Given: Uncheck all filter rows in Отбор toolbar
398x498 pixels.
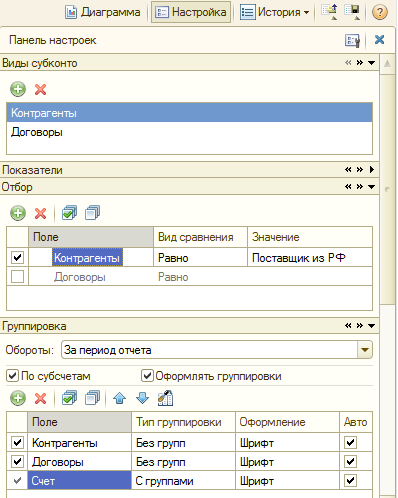Looking at the screenshot, I should [92, 213].
